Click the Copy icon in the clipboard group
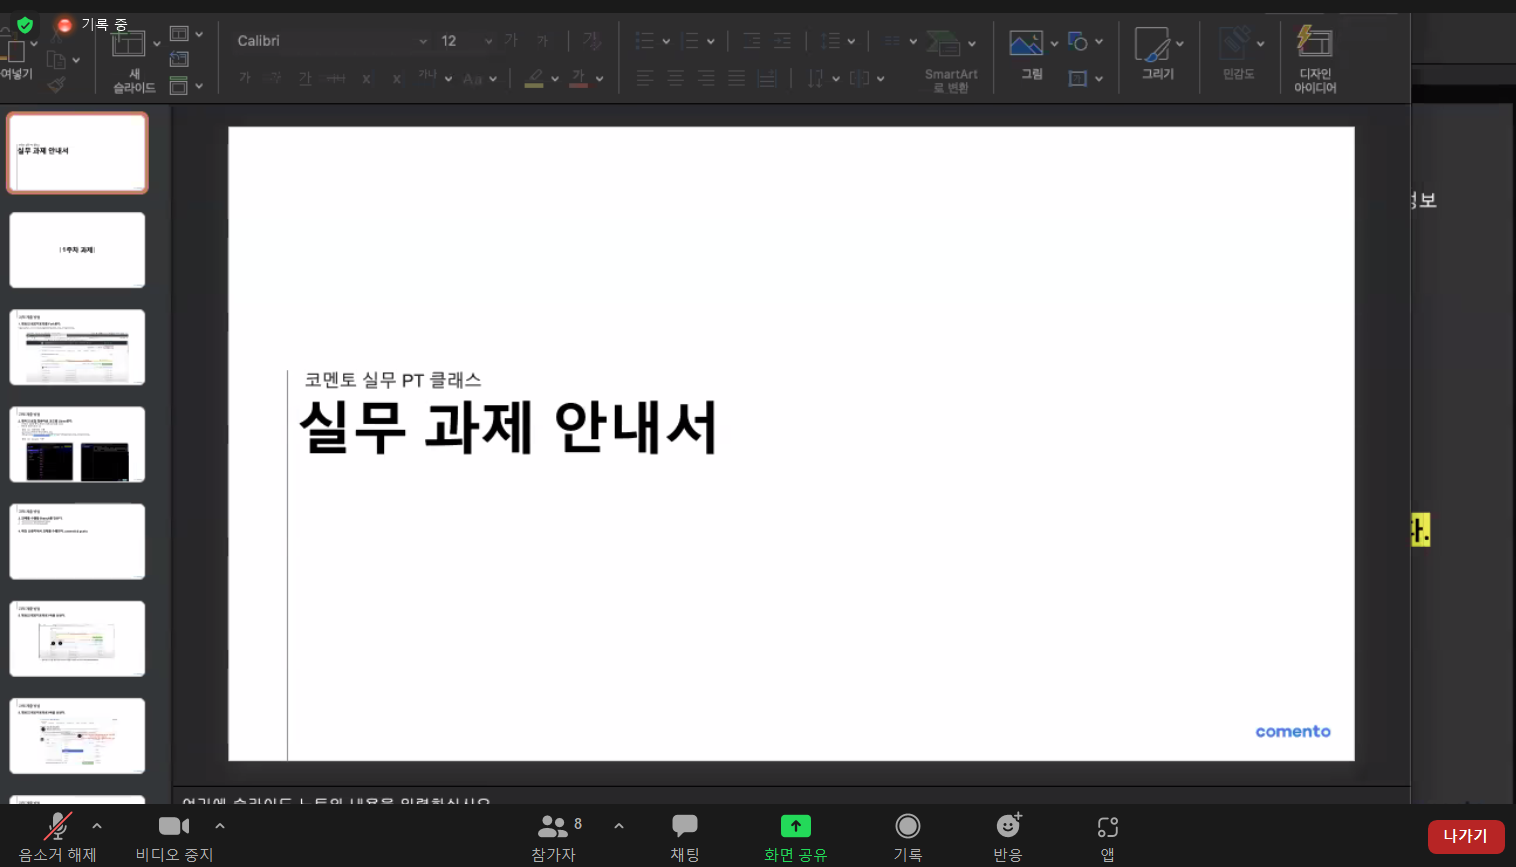This screenshot has height=867, width=1516. coord(56,60)
